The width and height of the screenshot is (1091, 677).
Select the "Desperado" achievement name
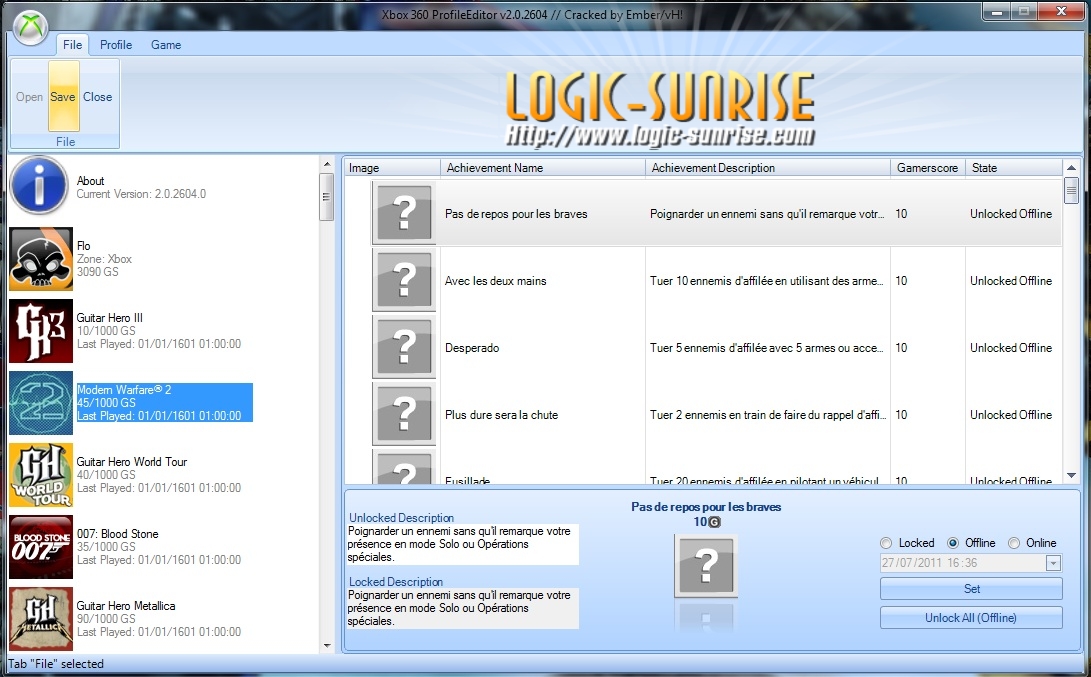click(x=472, y=347)
